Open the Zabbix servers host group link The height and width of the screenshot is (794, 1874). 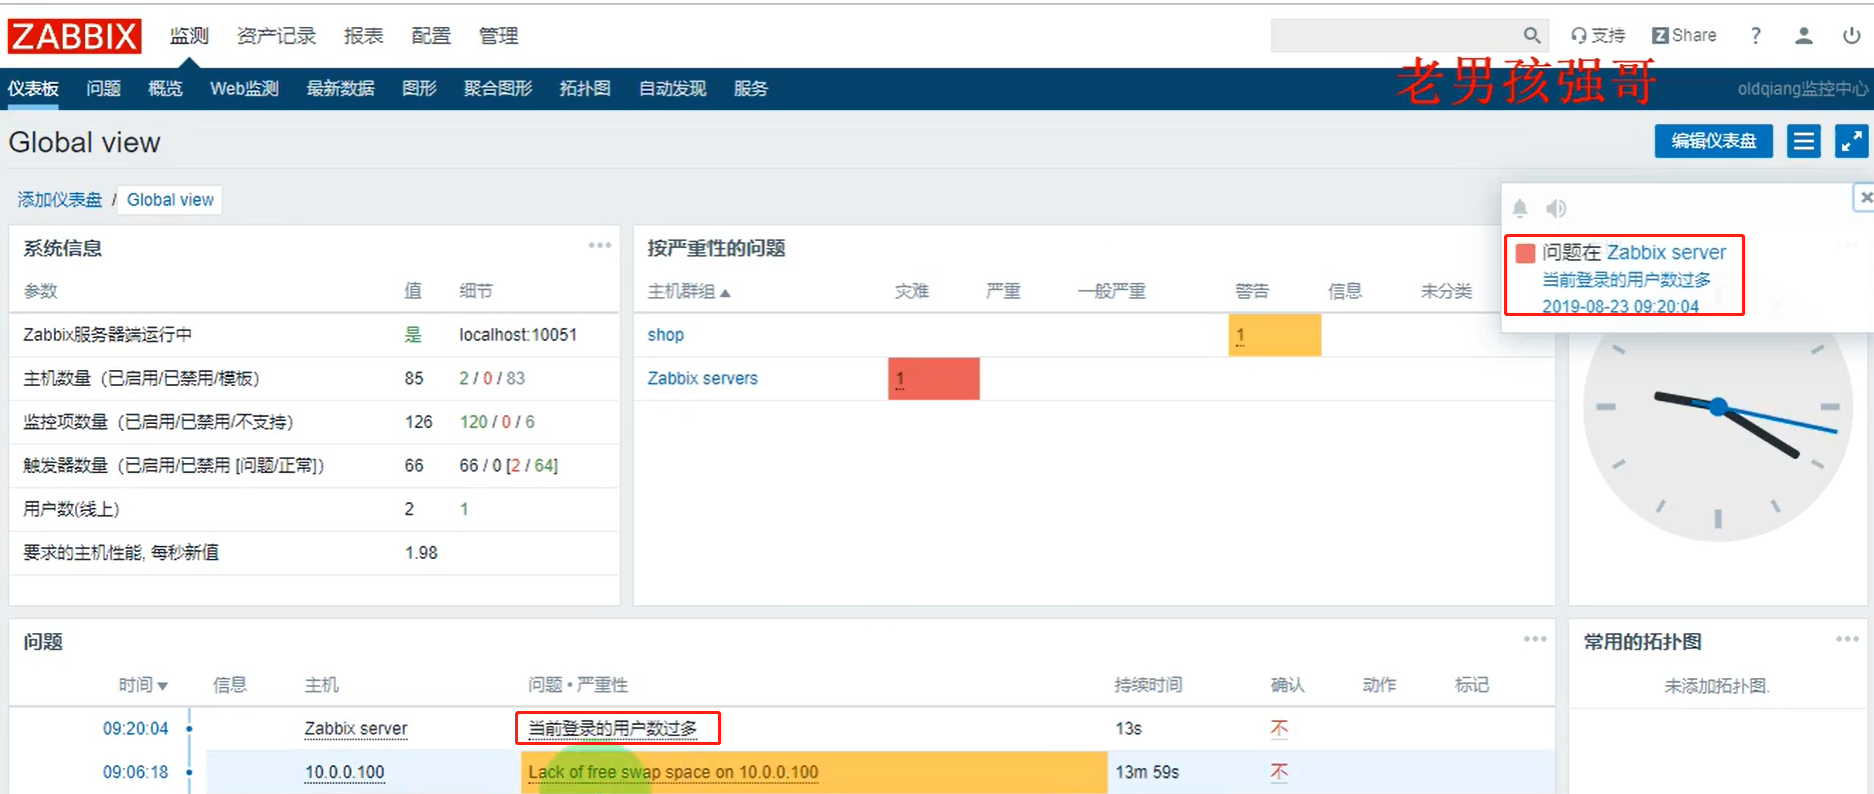(x=702, y=378)
